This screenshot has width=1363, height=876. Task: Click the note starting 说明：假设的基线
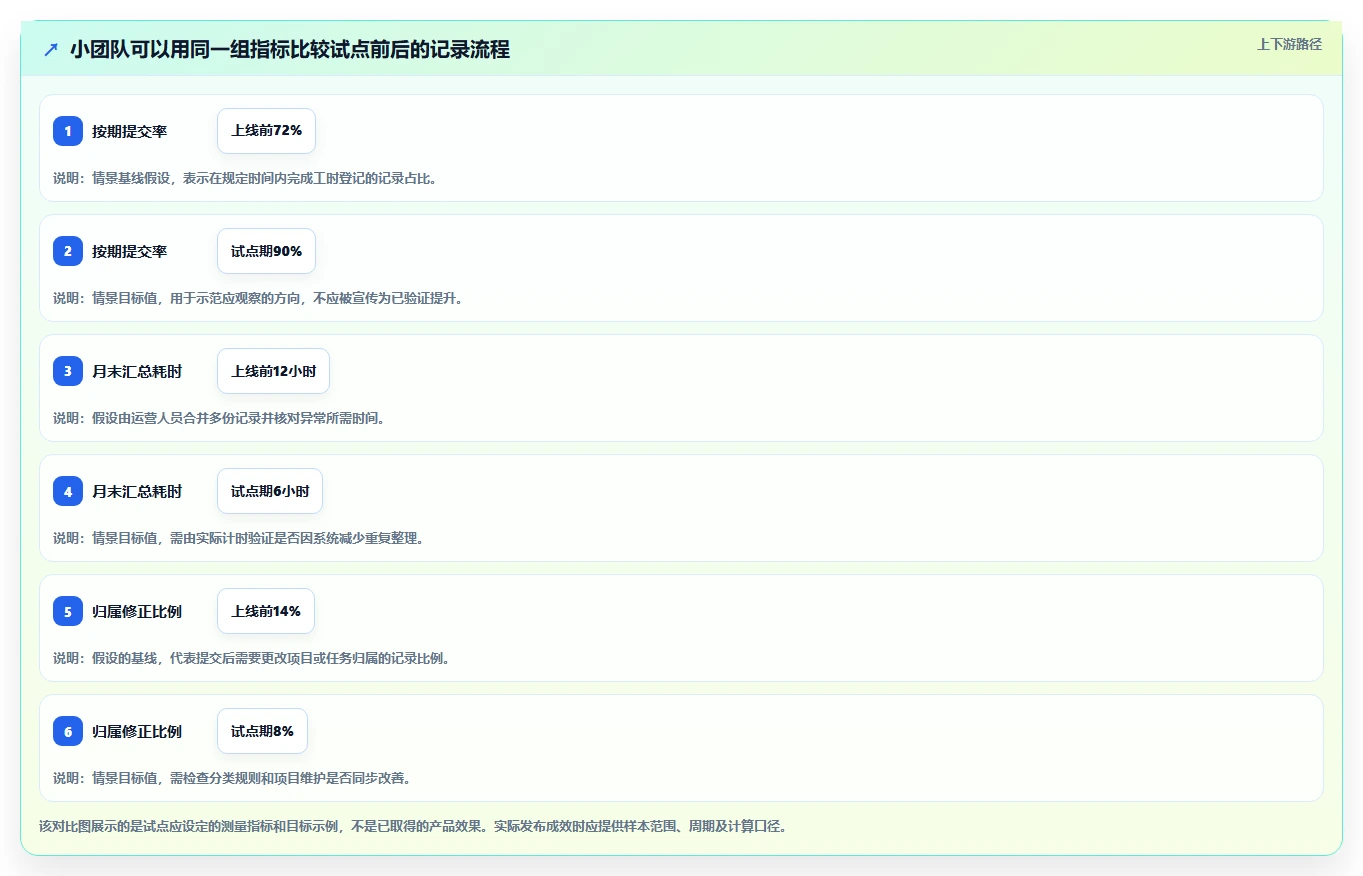(252, 658)
